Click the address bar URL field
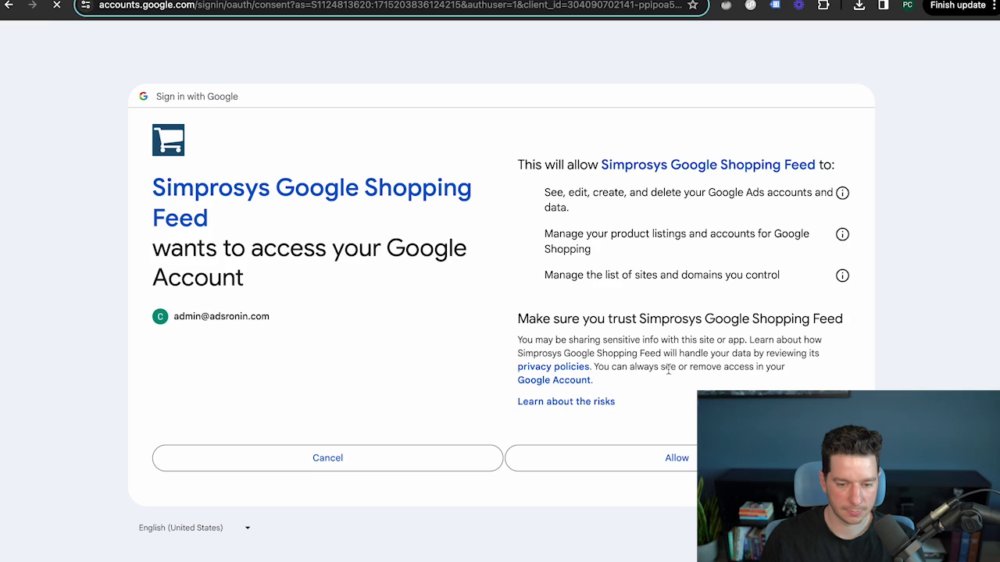The image size is (1000, 562). (x=389, y=5)
